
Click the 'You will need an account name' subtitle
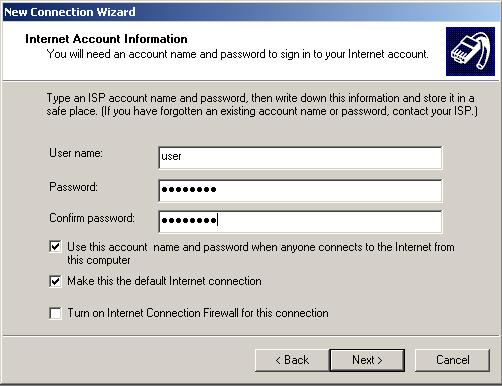tap(238, 54)
